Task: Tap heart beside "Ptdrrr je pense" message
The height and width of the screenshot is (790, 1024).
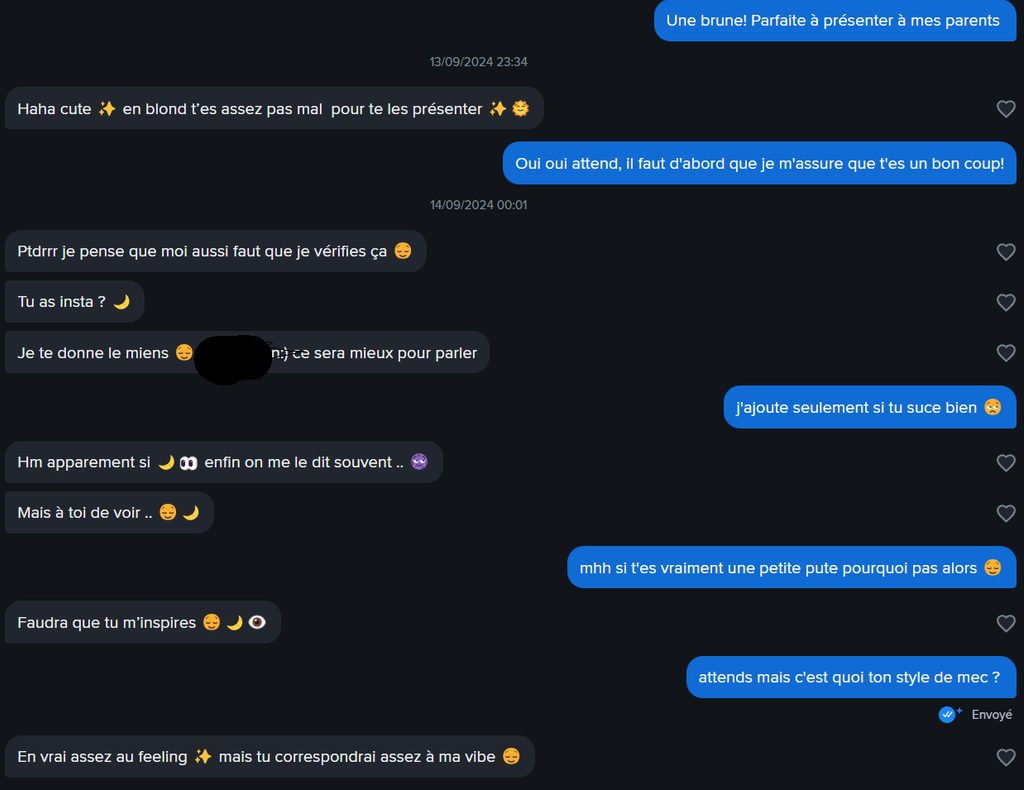Action: (x=1006, y=252)
